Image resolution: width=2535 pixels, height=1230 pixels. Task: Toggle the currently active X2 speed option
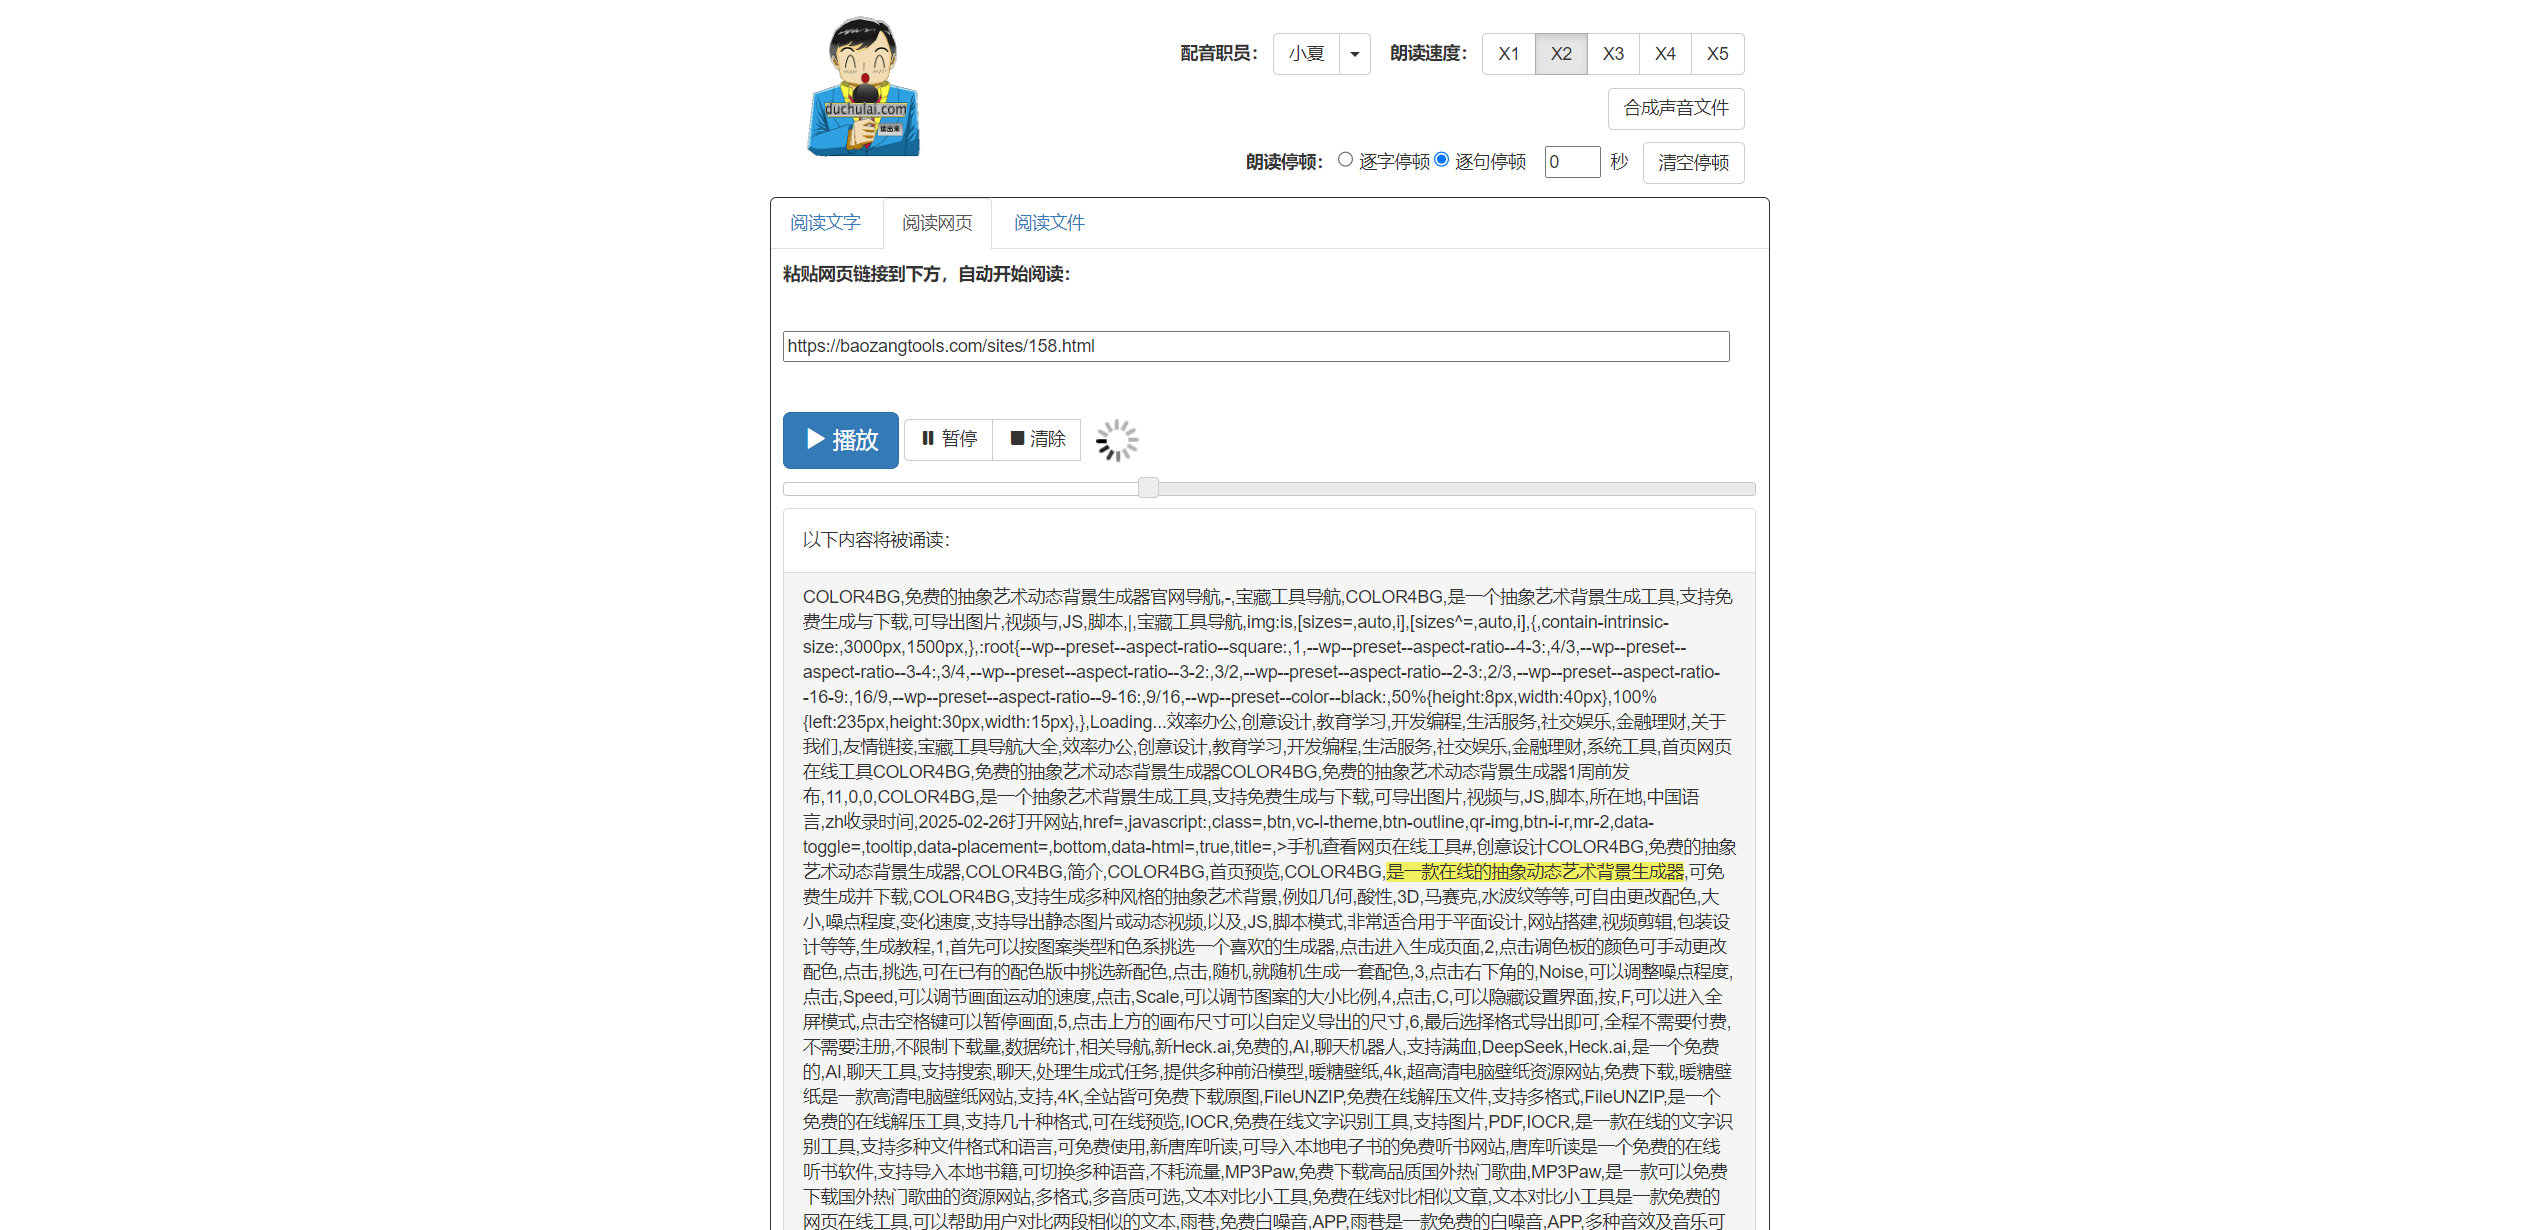pyautogui.click(x=1561, y=54)
